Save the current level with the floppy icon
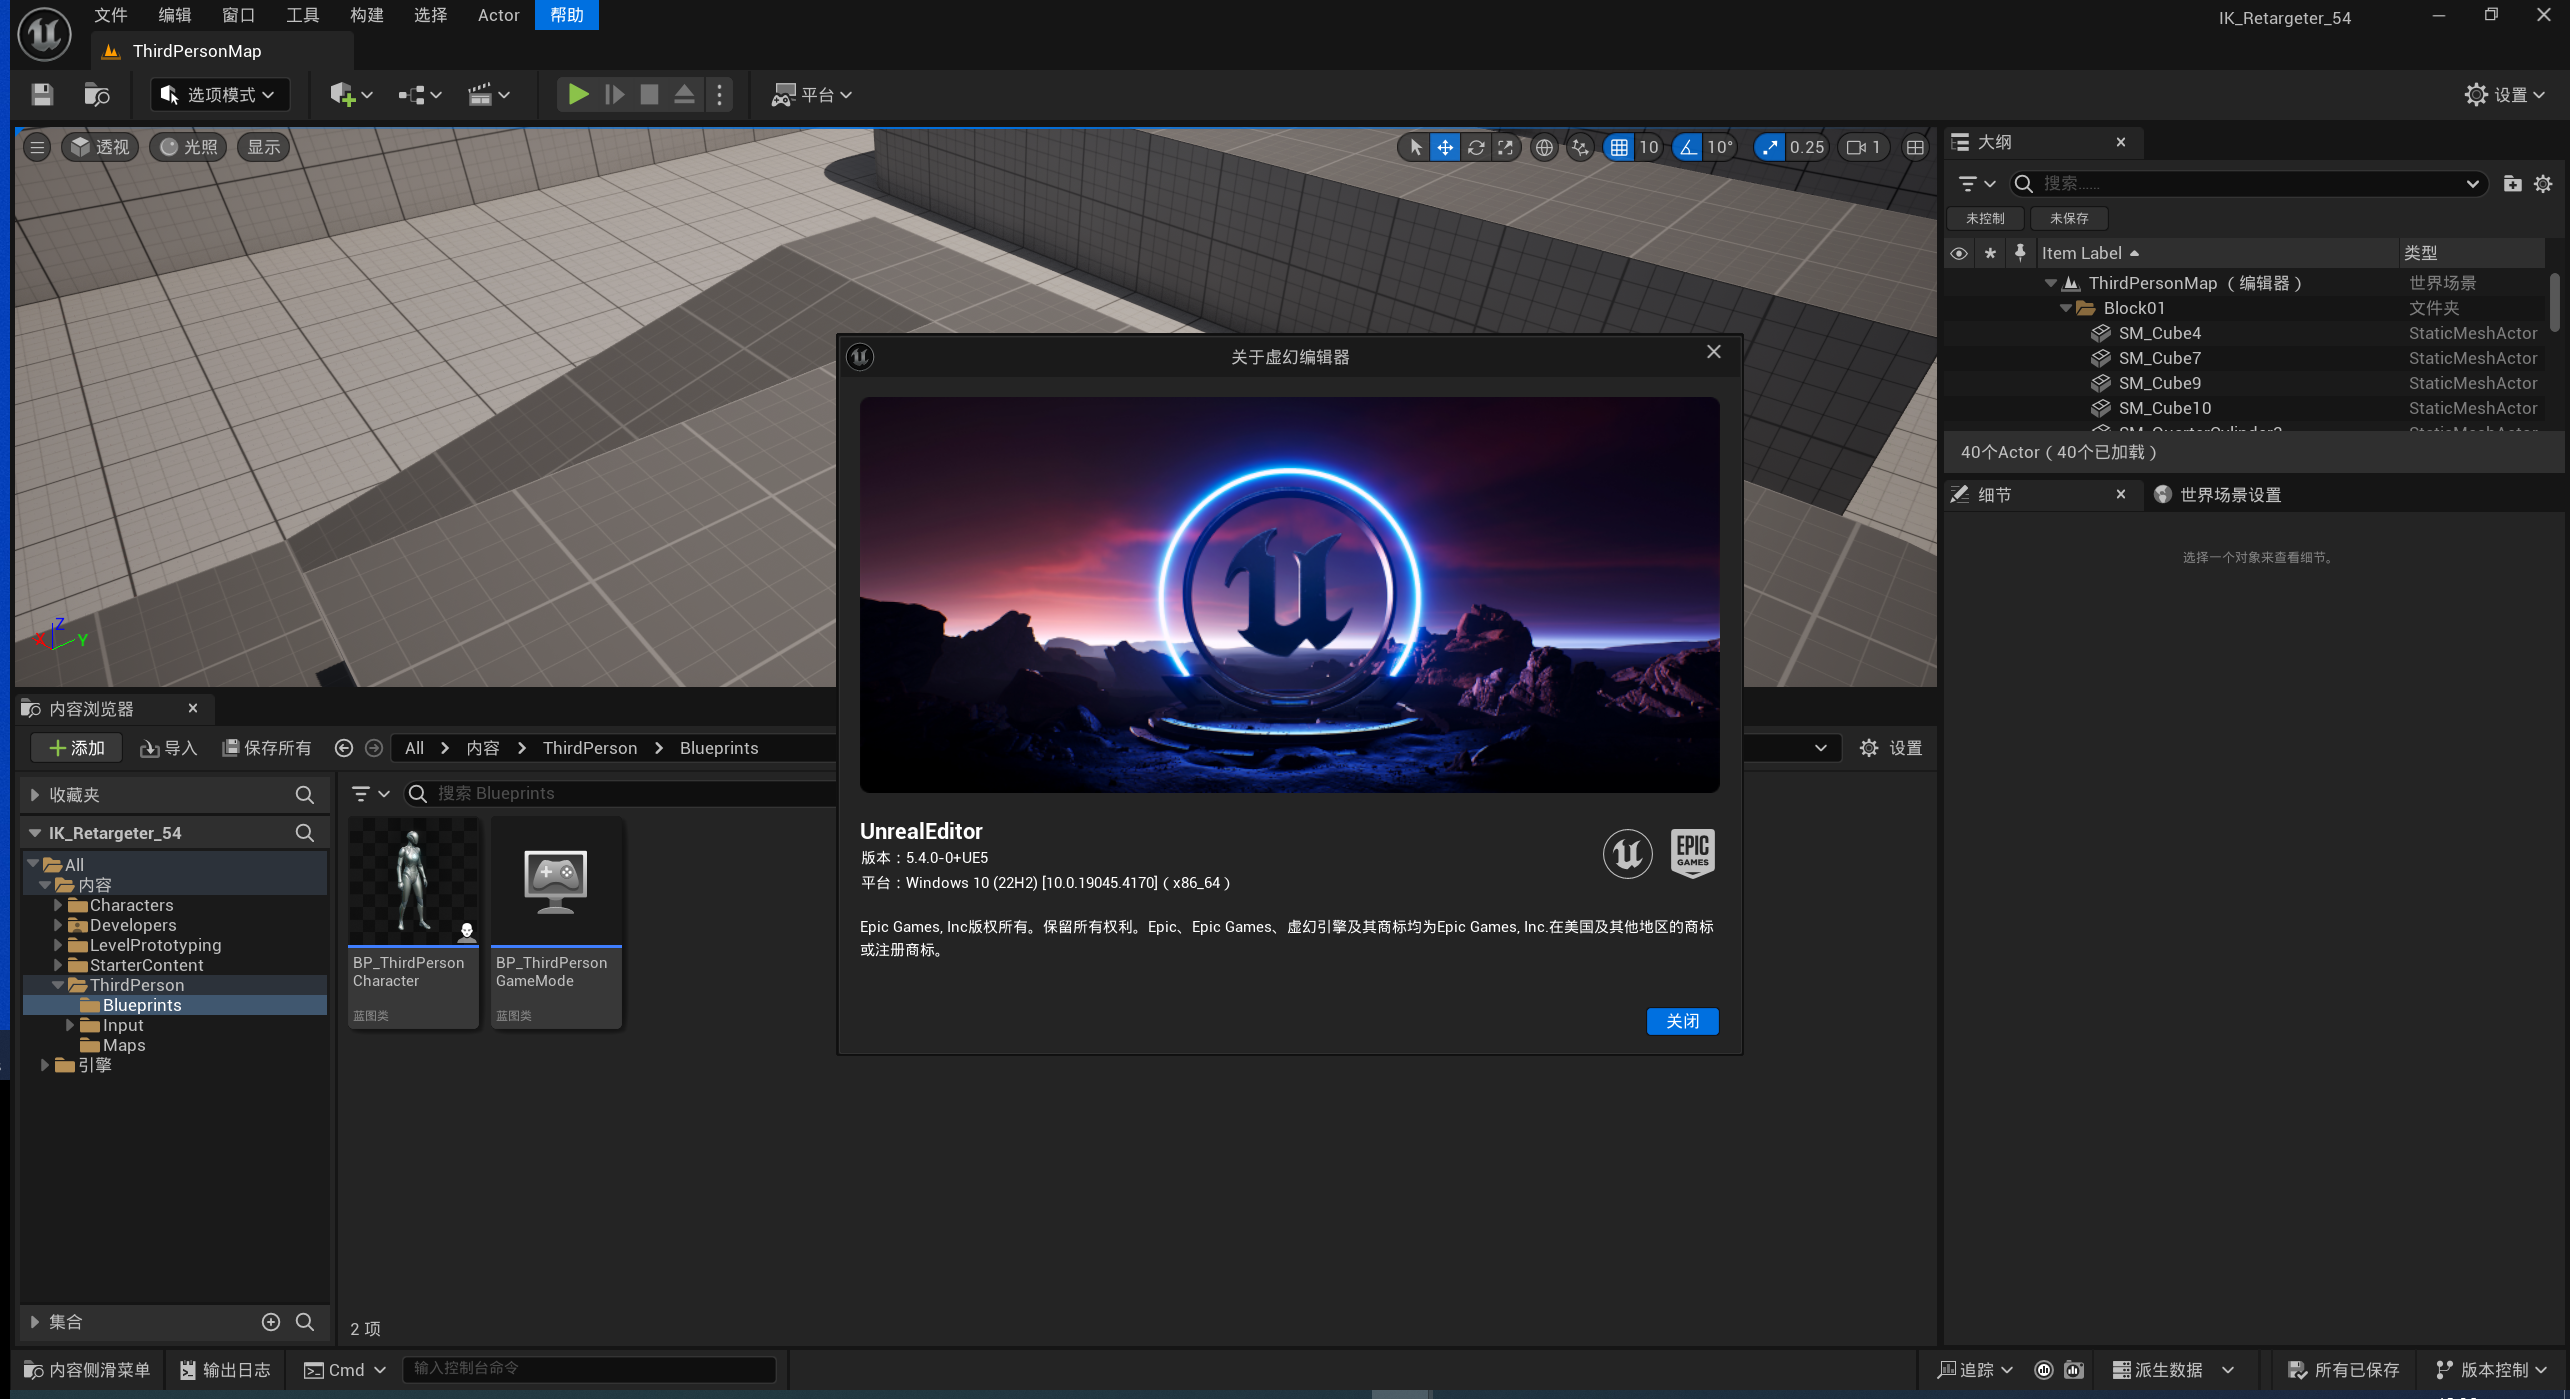The image size is (2570, 1399). (x=42, y=95)
